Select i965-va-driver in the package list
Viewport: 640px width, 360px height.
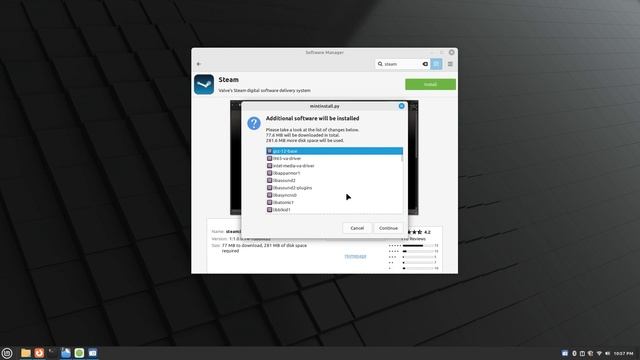click(334, 158)
